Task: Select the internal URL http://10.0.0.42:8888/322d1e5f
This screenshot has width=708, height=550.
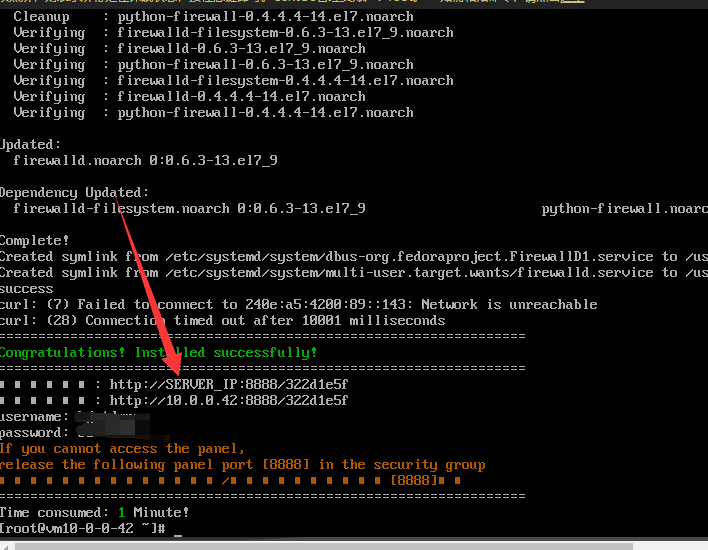Action: coord(228,400)
